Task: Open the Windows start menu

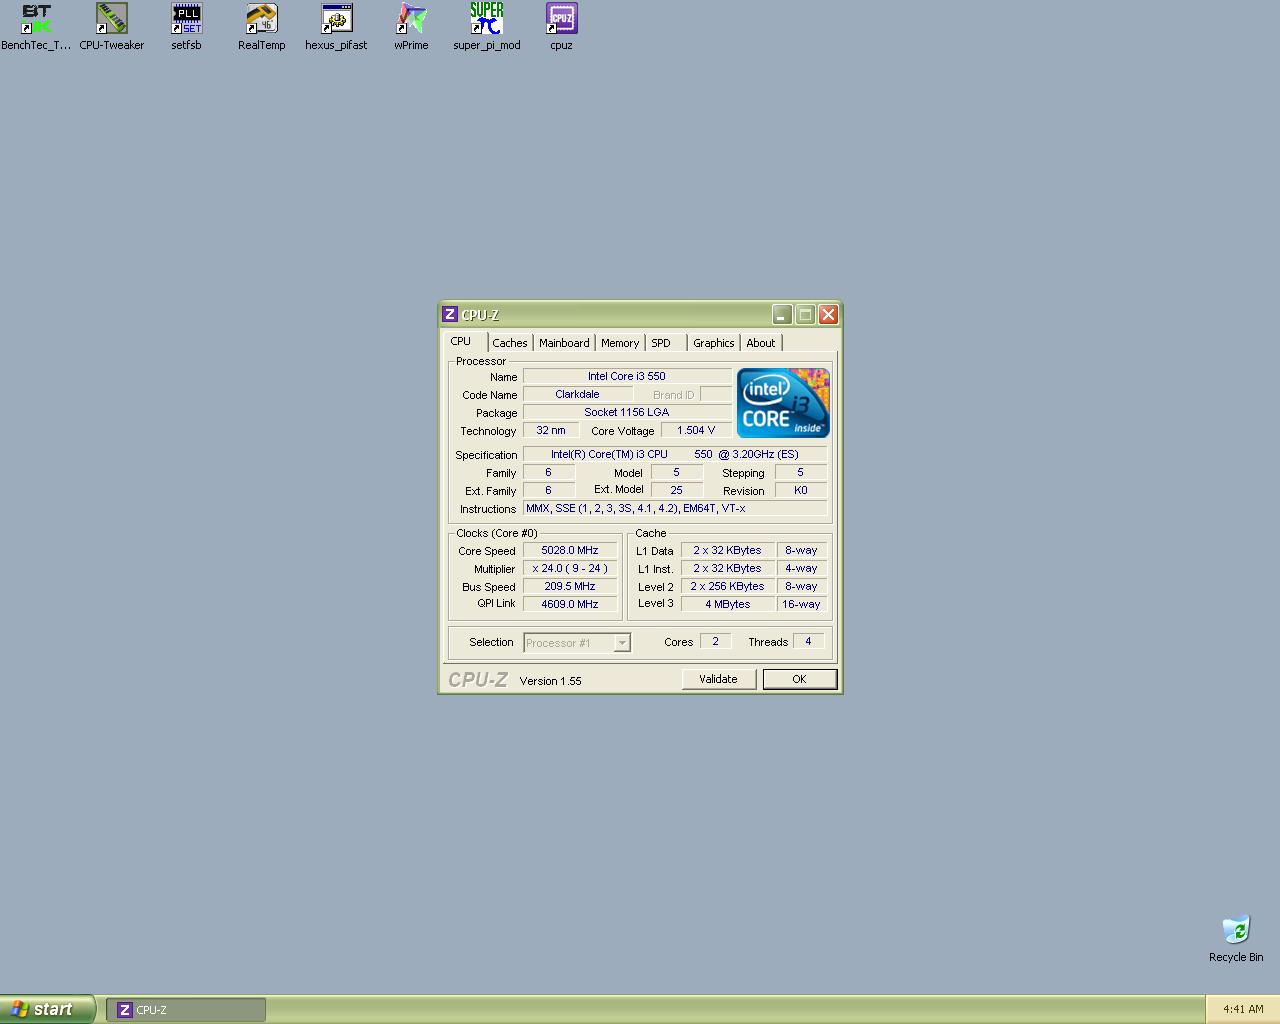Action: [x=47, y=1009]
